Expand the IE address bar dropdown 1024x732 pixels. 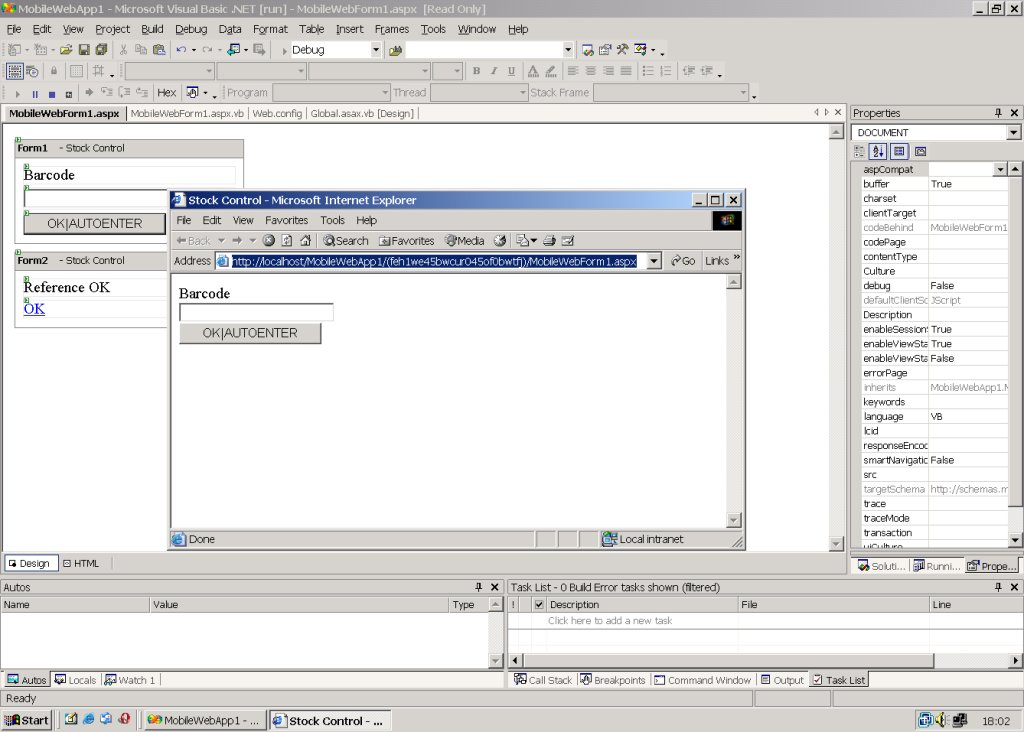click(654, 261)
